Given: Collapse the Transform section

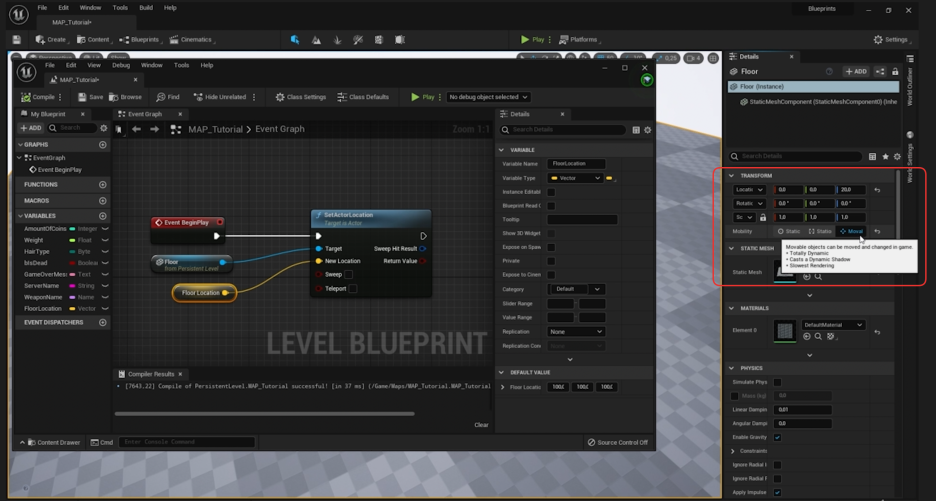Looking at the screenshot, I should 731,176.
